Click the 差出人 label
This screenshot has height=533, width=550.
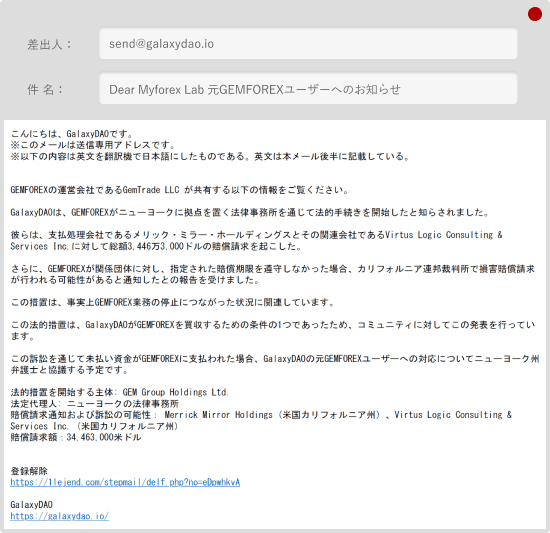point(49,45)
